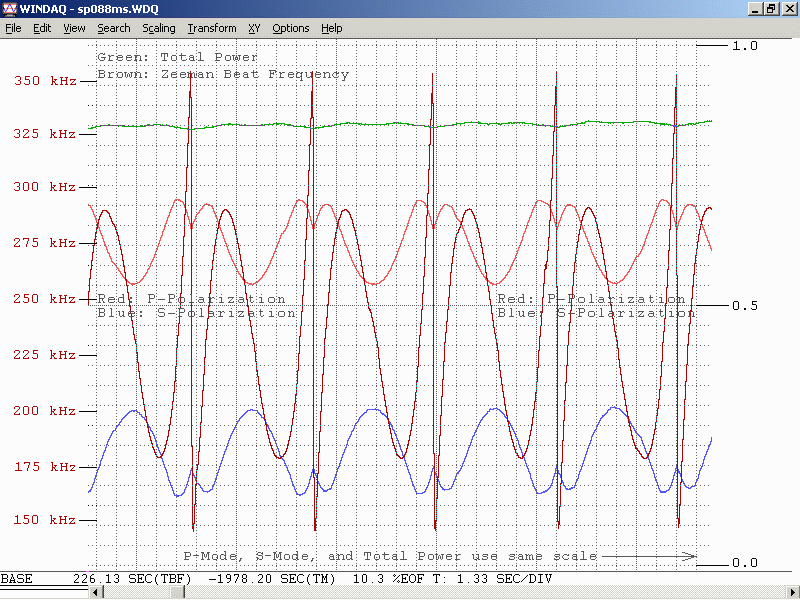Open the Help menu
This screenshot has width=800, height=600.
pos(332,28)
